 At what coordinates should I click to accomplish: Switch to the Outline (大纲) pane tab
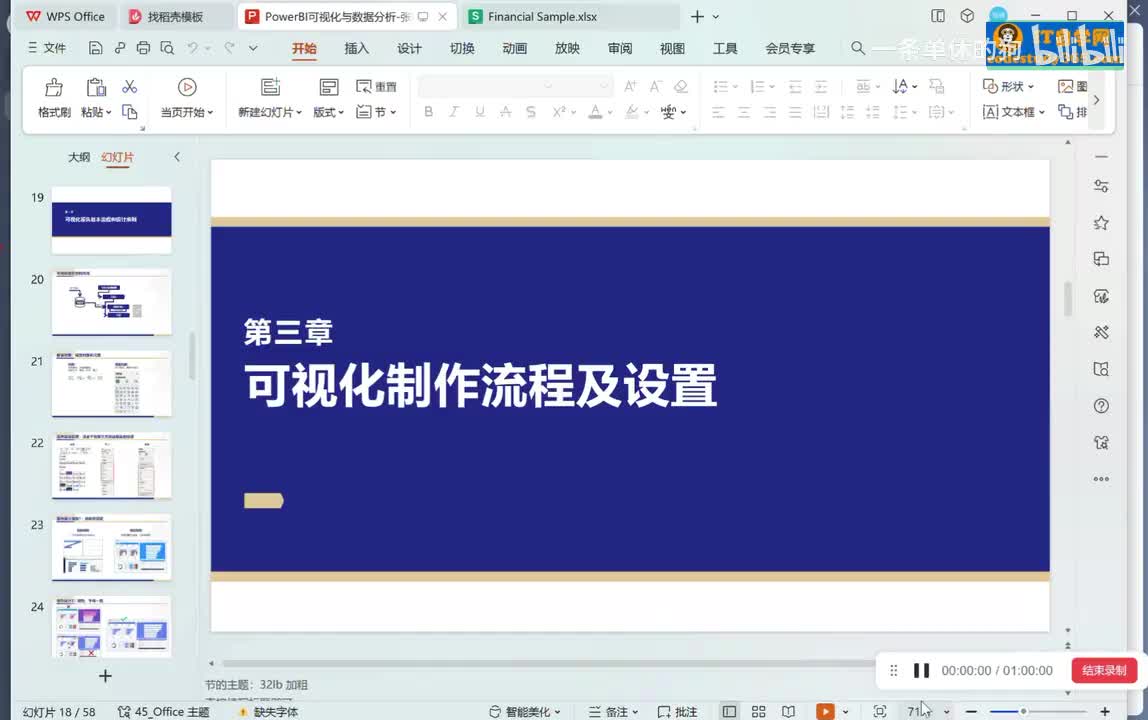pos(79,157)
